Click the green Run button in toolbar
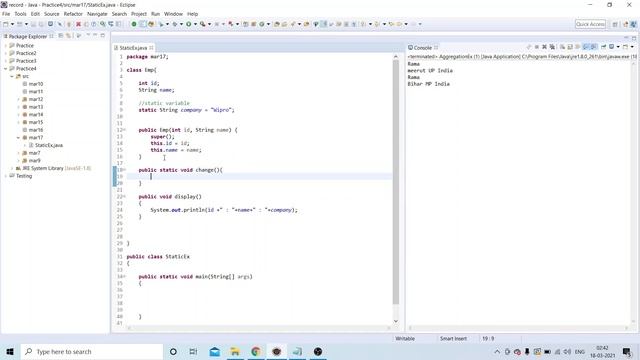 [x=189, y=24]
